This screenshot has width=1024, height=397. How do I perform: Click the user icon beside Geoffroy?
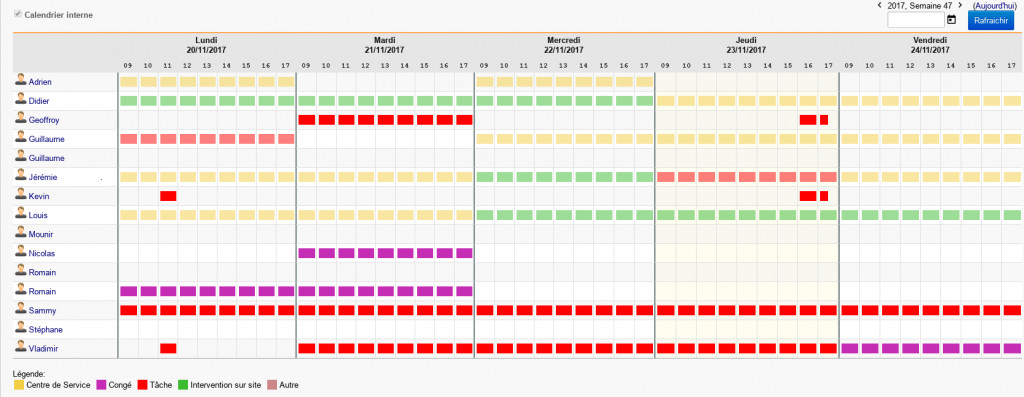(21, 119)
